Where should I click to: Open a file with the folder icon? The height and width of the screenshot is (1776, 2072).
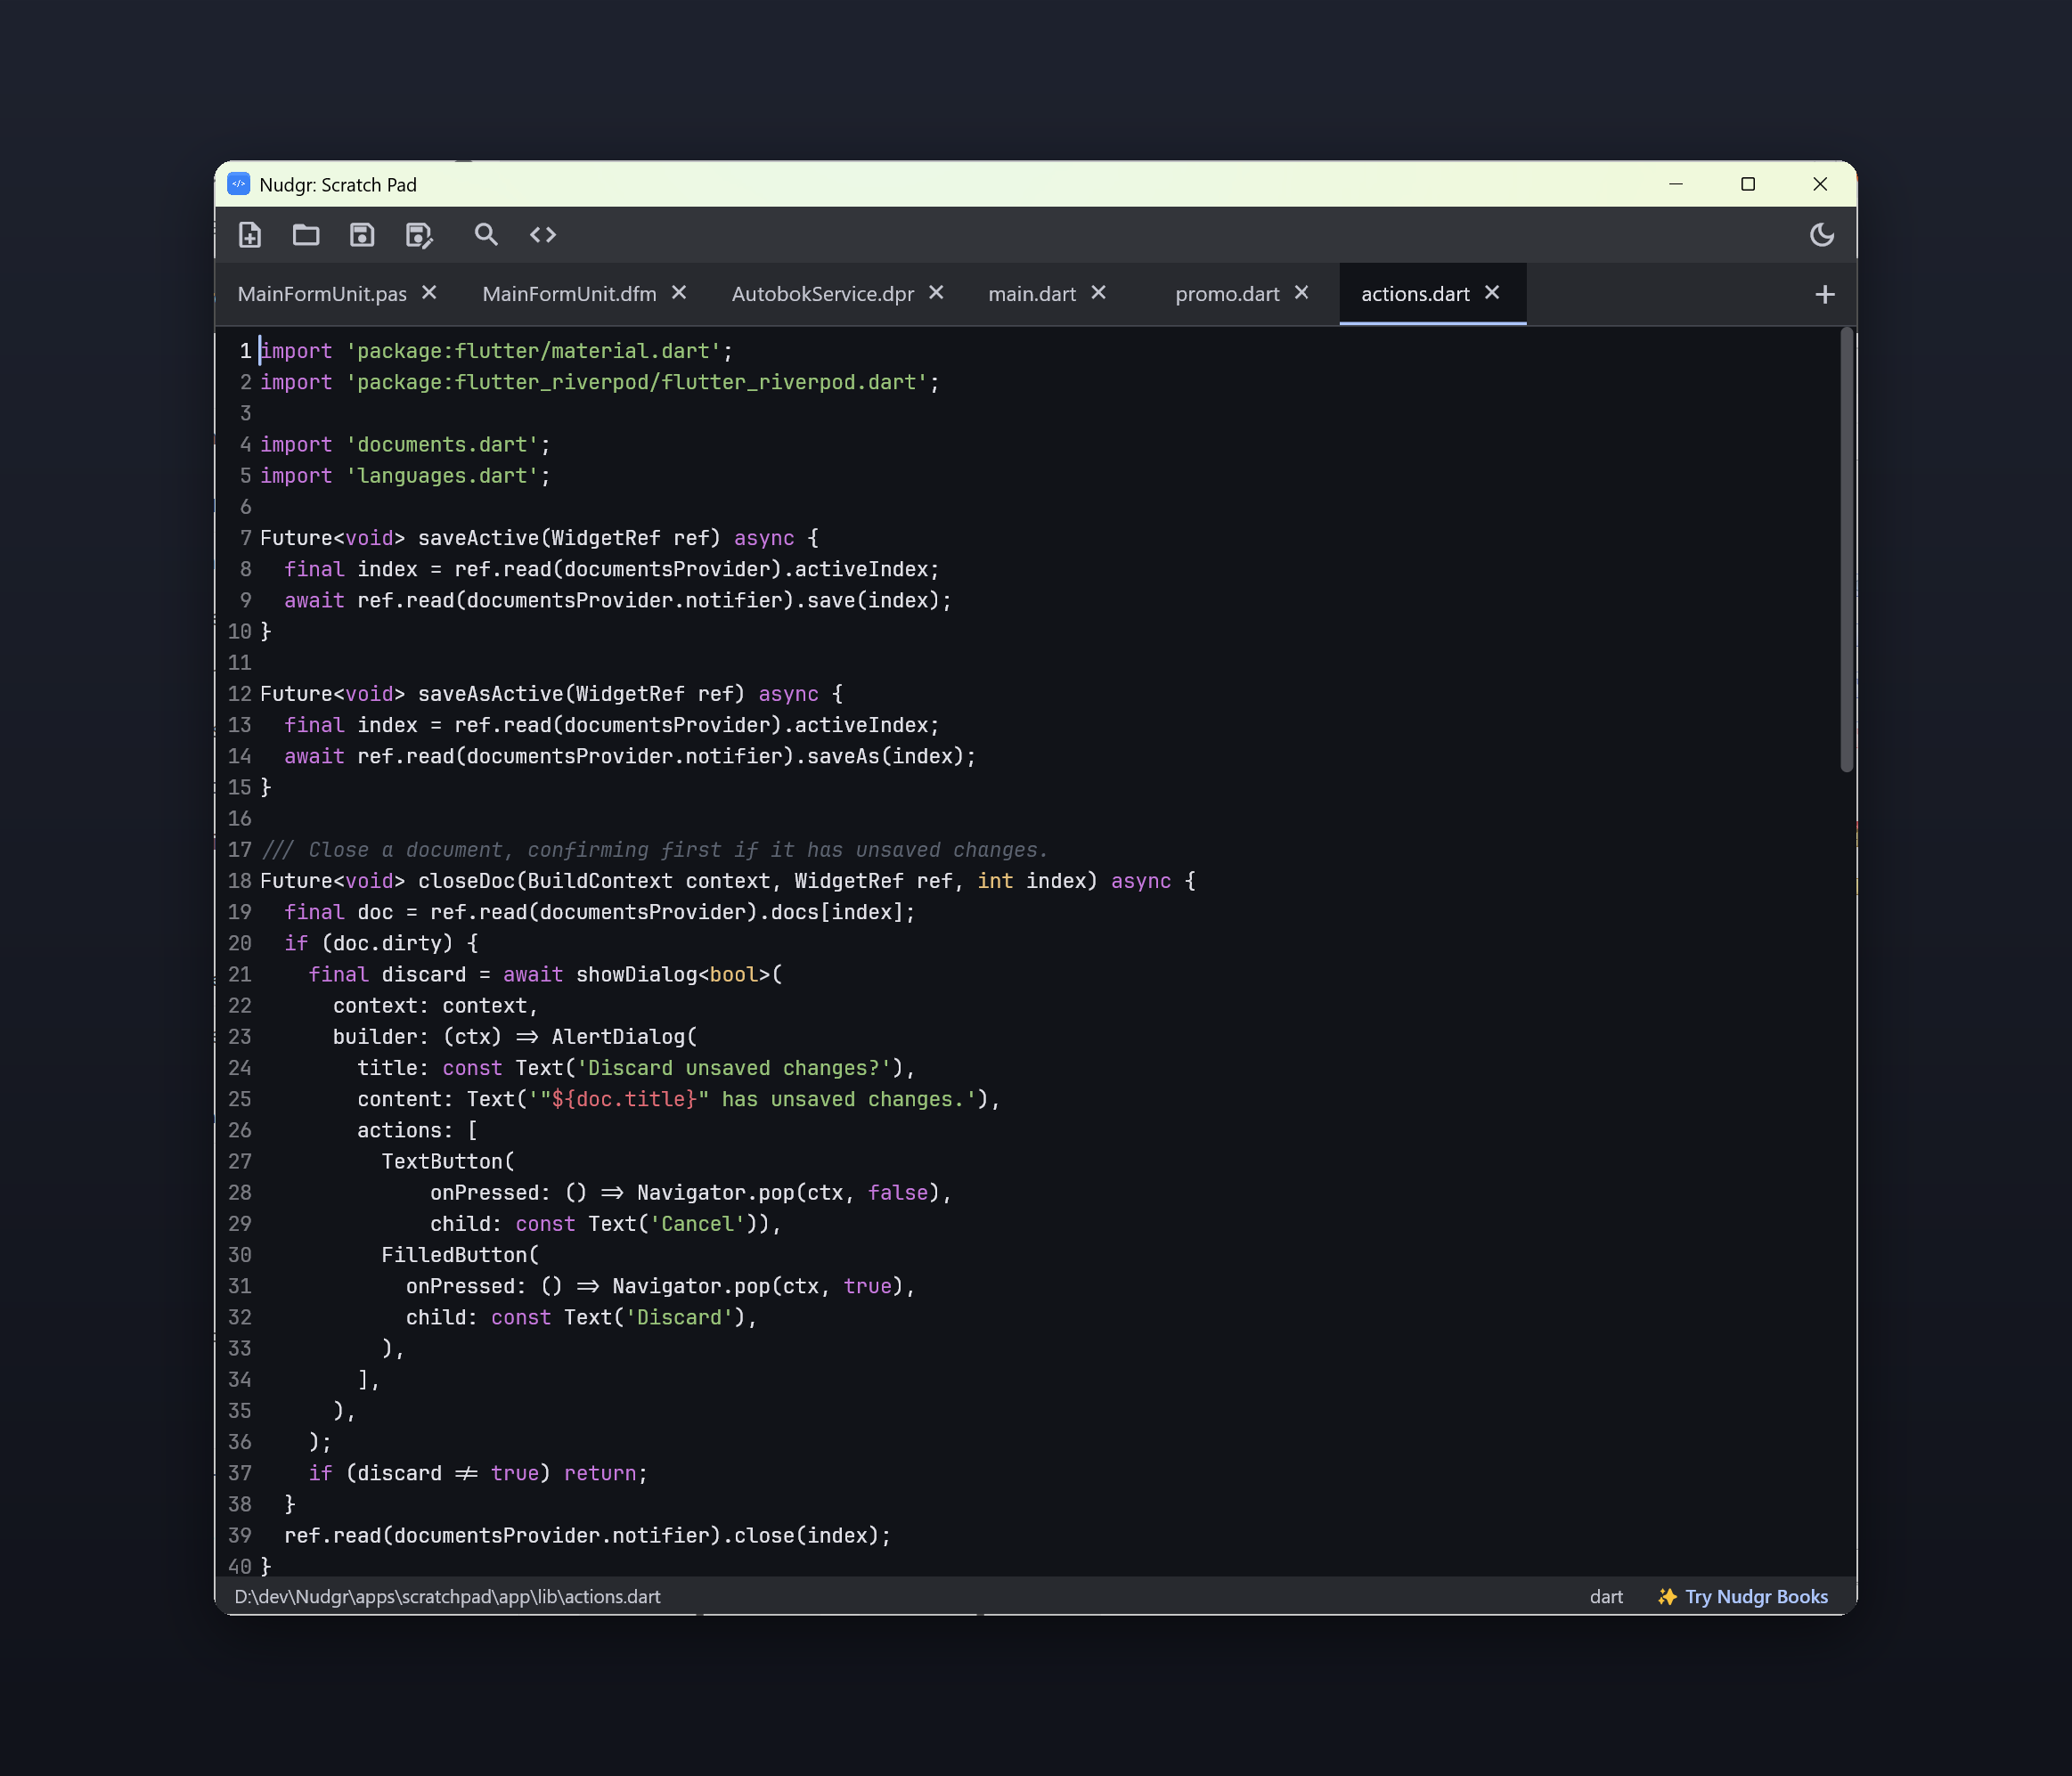click(x=306, y=235)
